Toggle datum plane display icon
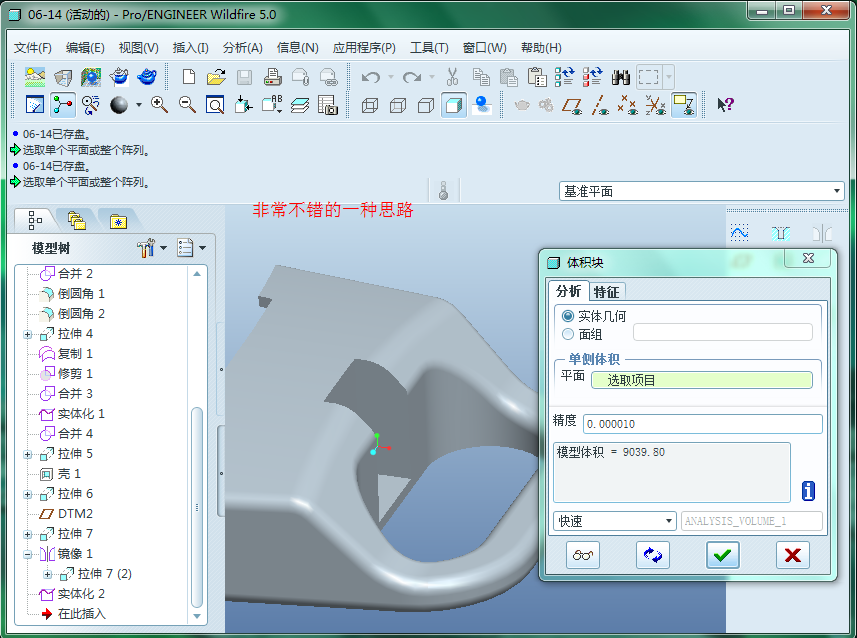The height and width of the screenshot is (638, 857). [x=572, y=104]
